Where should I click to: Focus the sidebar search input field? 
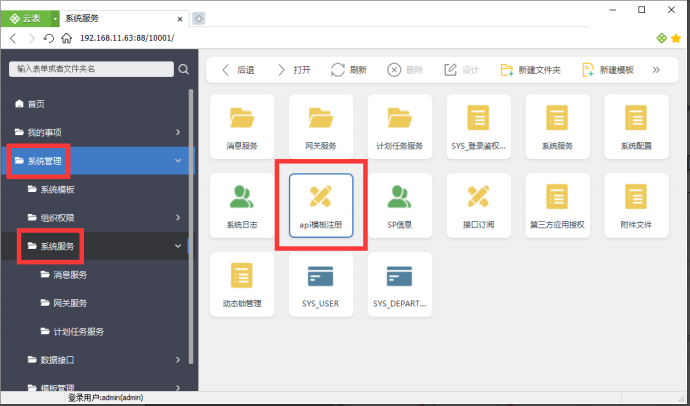(91, 69)
